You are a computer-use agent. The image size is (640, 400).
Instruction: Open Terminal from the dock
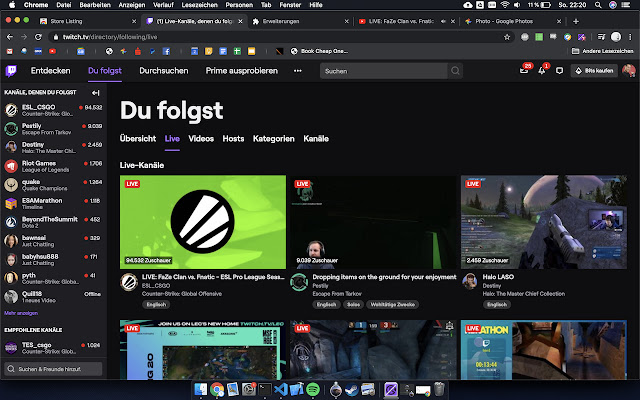click(x=264, y=389)
